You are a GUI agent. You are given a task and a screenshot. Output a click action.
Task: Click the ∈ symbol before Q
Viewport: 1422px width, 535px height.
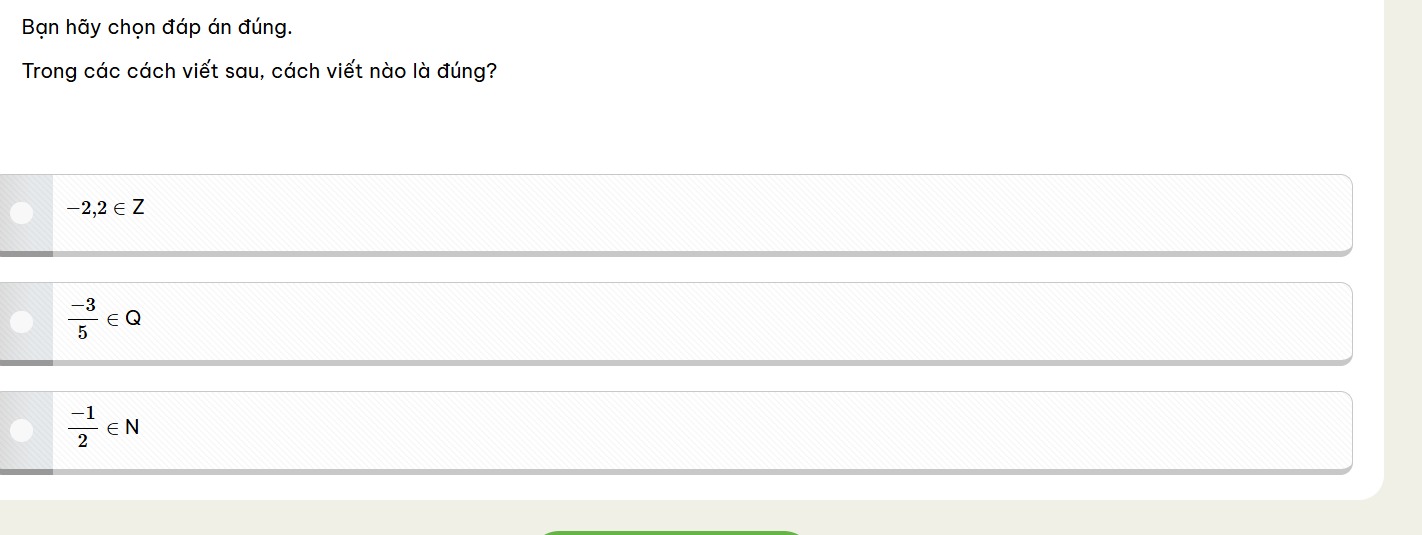(112, 320)
